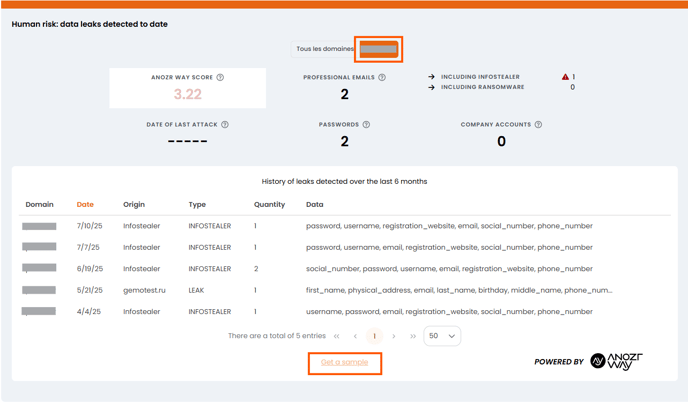Click arrow icon before Including Ransomware

[431, 88]
